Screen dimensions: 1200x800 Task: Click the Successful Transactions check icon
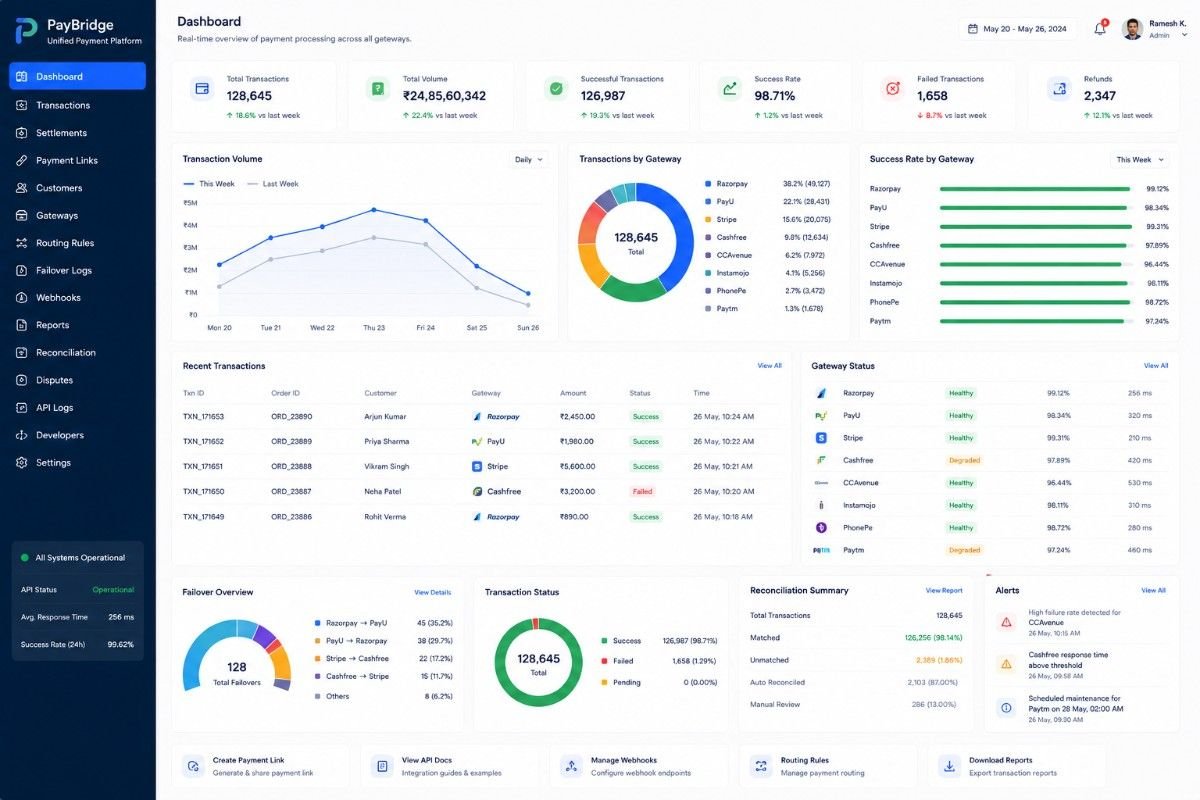(x=556, y=89)
